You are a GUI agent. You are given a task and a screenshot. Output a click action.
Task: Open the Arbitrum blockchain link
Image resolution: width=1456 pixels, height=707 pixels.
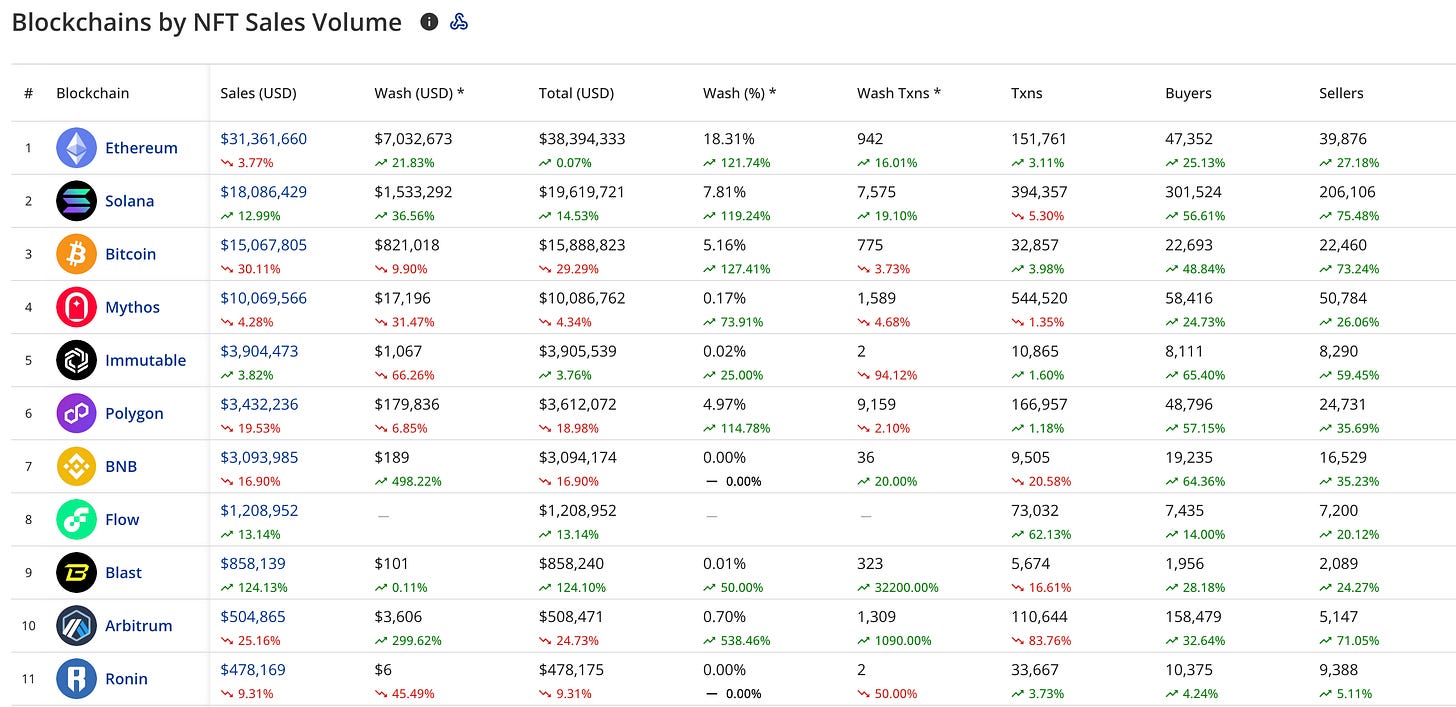(x=140, y=625)
